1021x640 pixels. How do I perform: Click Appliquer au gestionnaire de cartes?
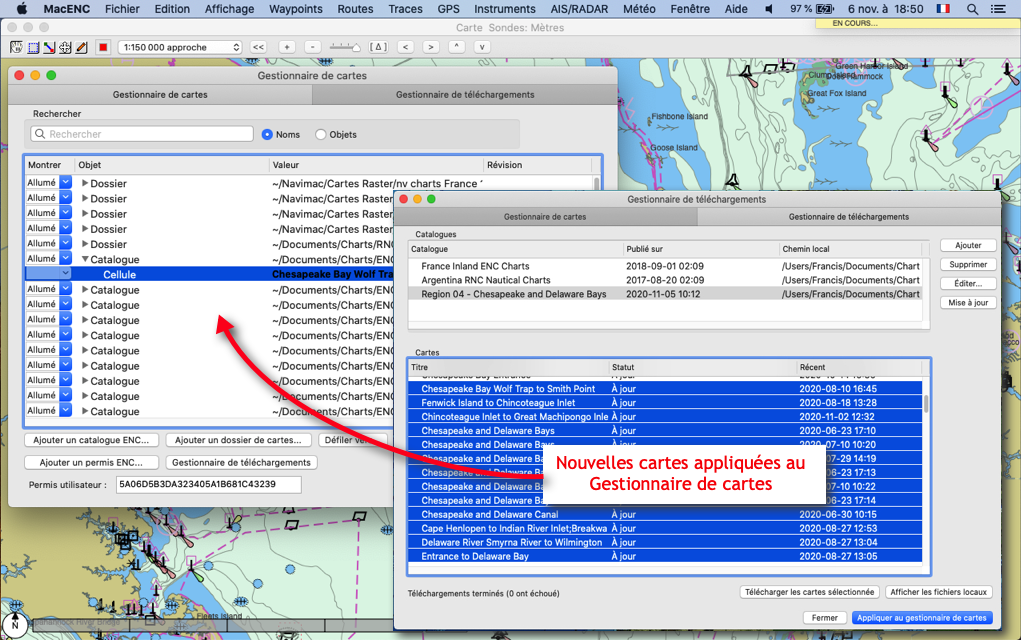point(921,618)
